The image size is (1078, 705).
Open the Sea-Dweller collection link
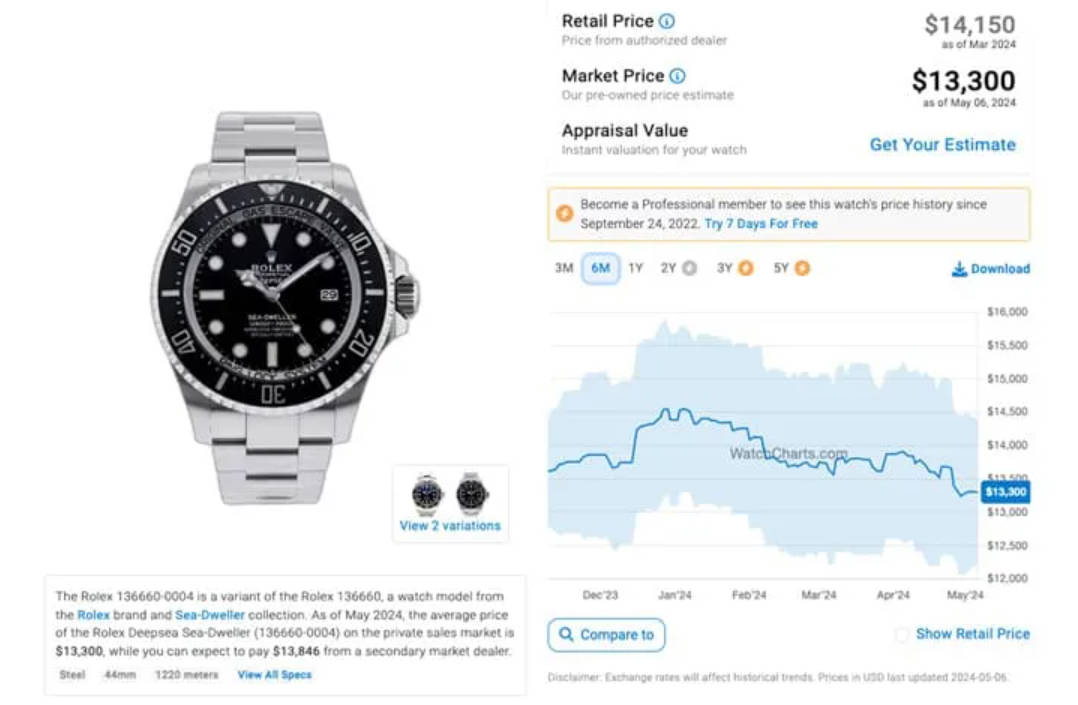coord(210,615)
